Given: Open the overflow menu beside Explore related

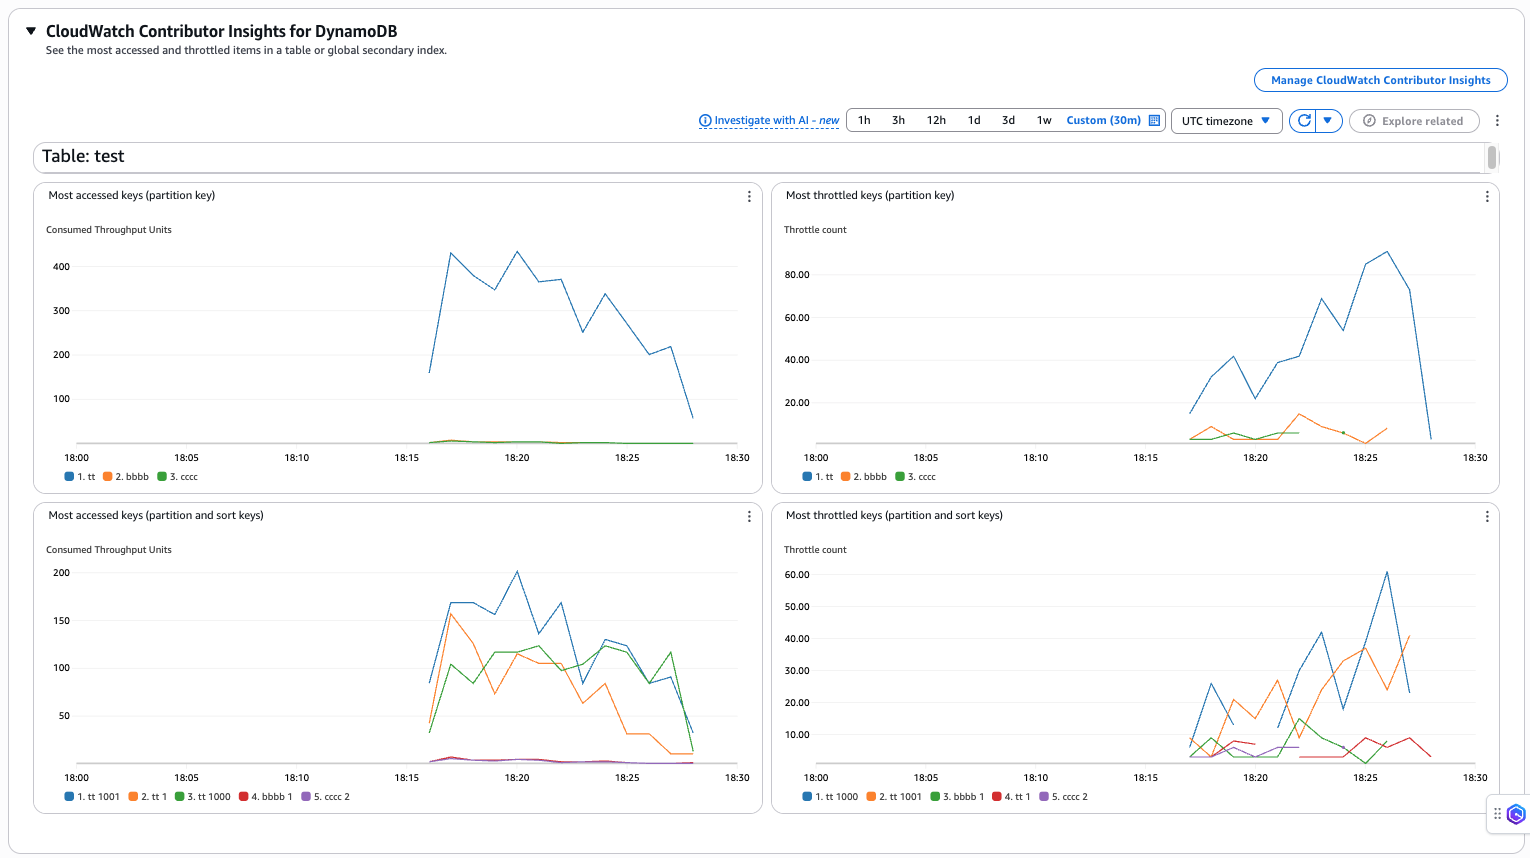Looking at the screenshot, I should (x=1497, y=120).
